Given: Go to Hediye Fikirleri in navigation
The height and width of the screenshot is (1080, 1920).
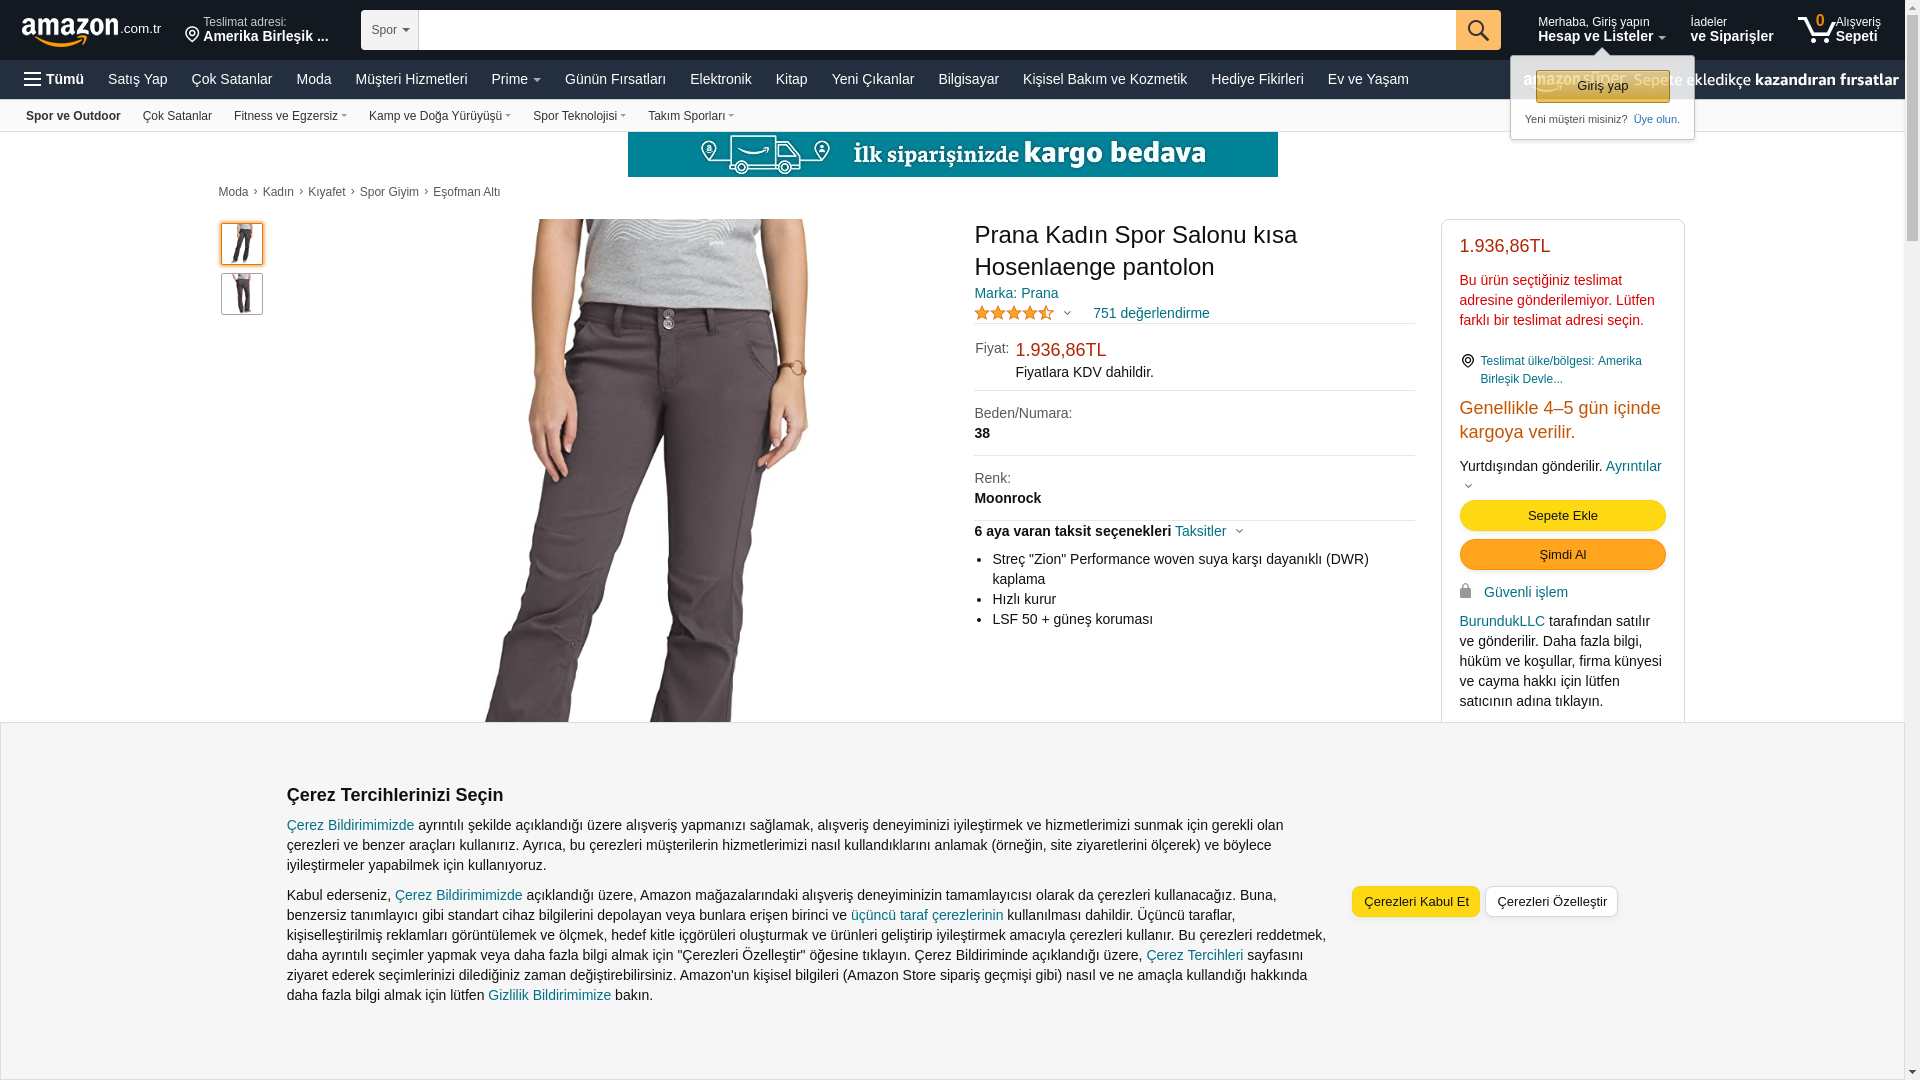Looking at the screenshot, I should (x=1257, y=79).
